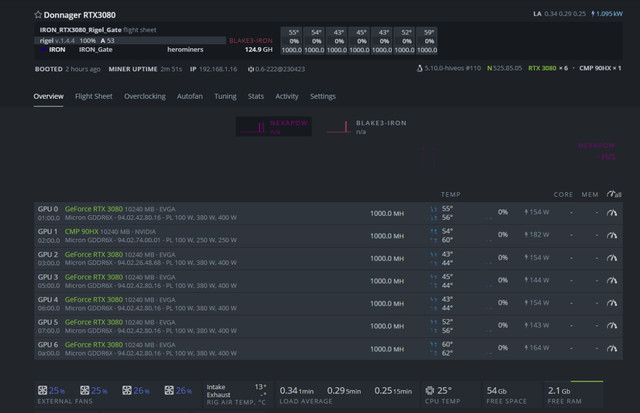Click the 59° GPU temperature tile in header

(x=427, y=41)
